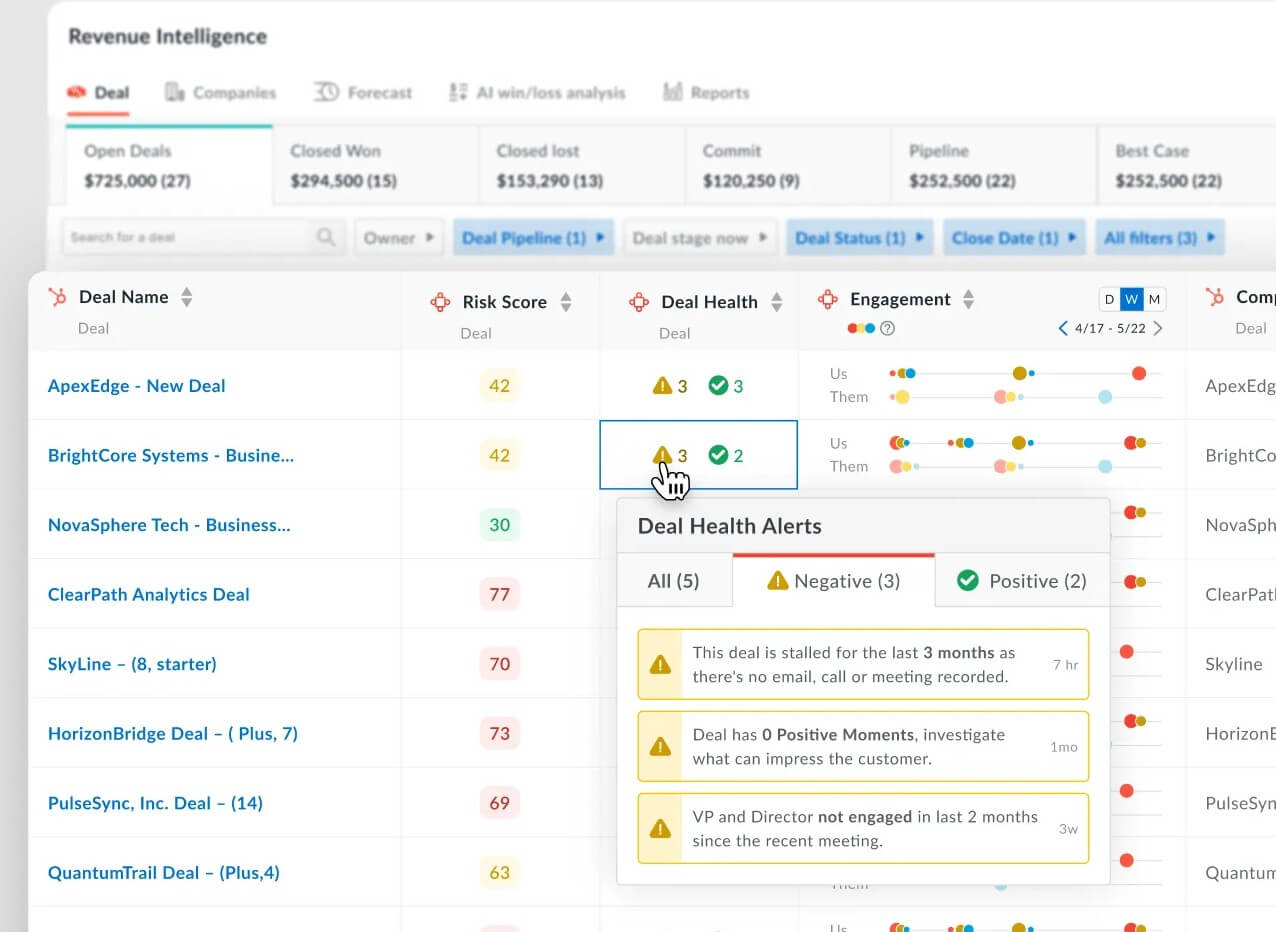Go to the Reports tab
This screenshot has width=1276, height=932.
click(x=706, y=93)
